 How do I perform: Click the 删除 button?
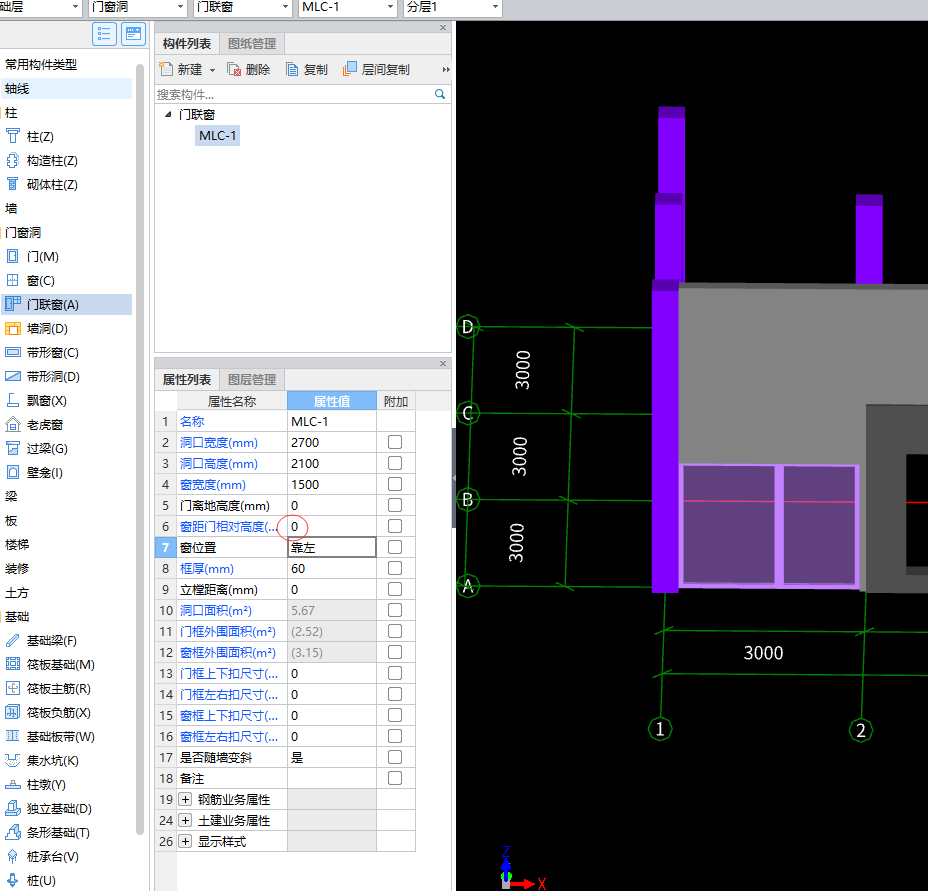[x=249, y=69]
